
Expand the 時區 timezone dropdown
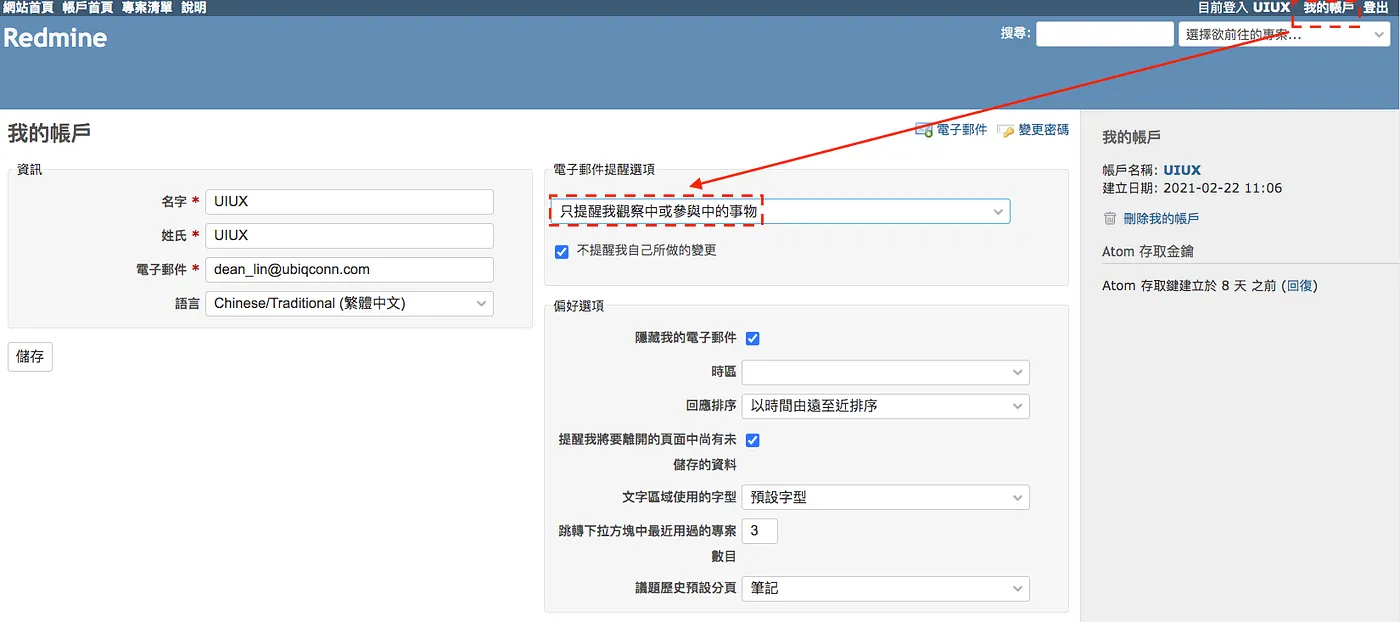[886, 372]
